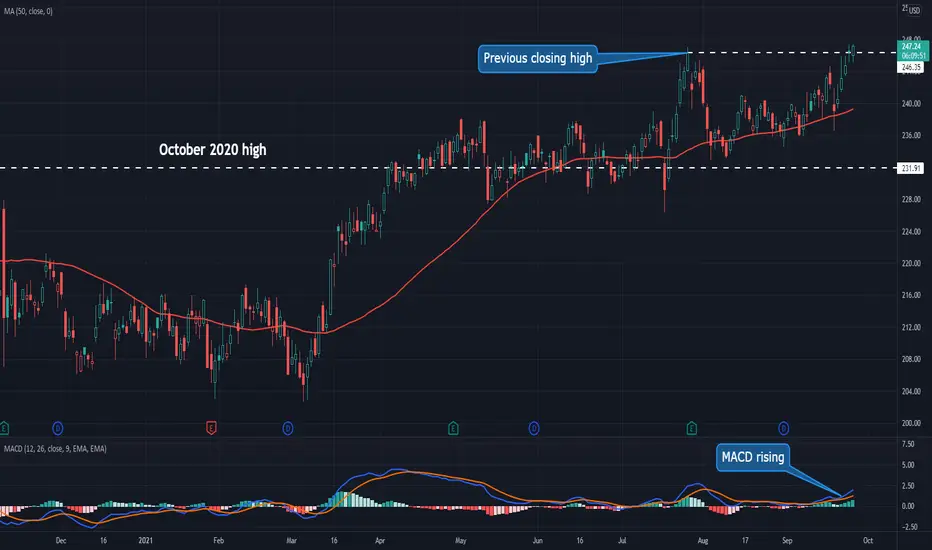
Task: Click the 228.00 price axis value
Action: pyautogui.click(x=911, y=199)
